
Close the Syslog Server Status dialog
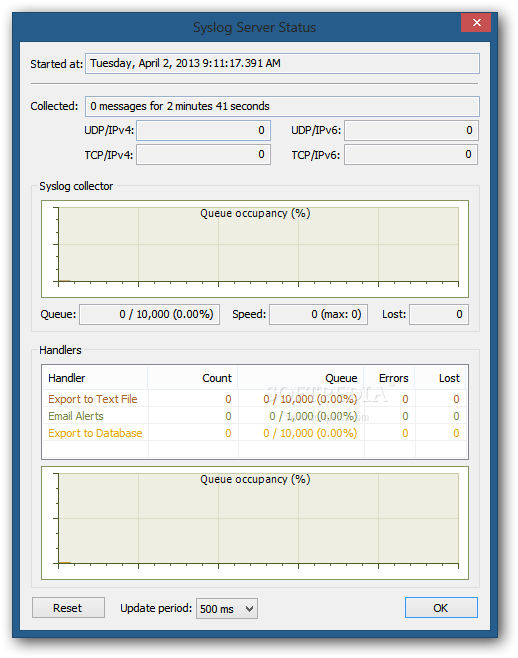click(x=476, y=23)
